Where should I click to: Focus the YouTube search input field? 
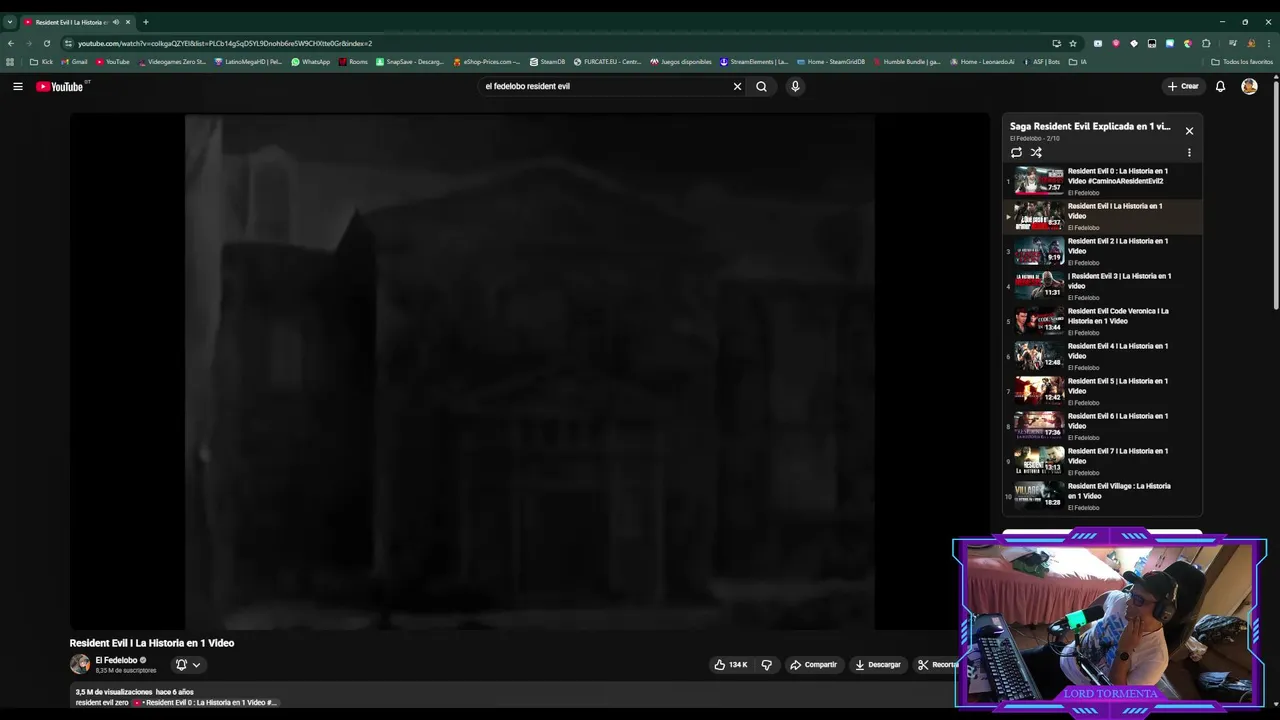coord(604,86)
